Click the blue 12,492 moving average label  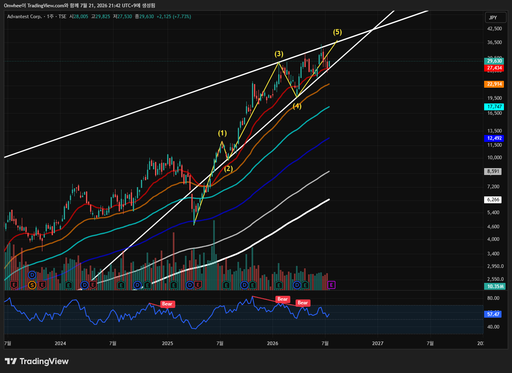click(x=494, y=138)
